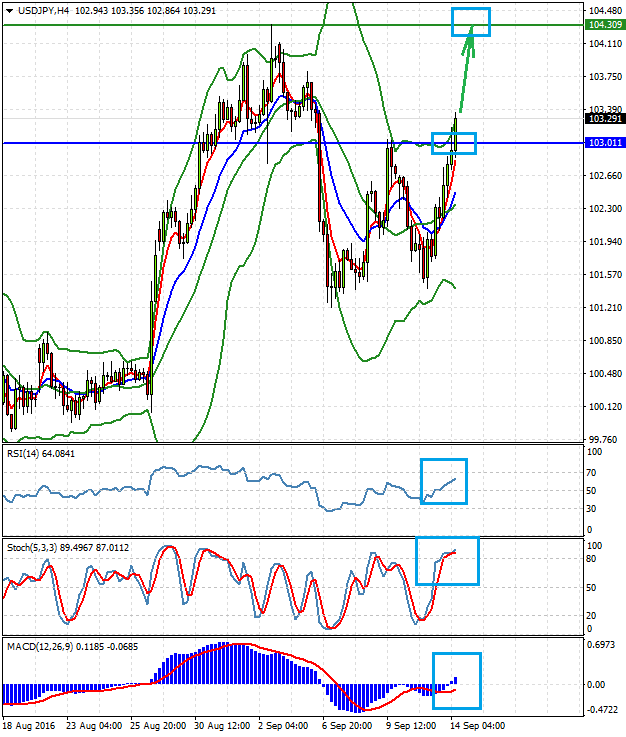Click the triangle arrow beside USDJPY,H4 title
The width and height of the screenshot is (626, 737).
point(7,9)
